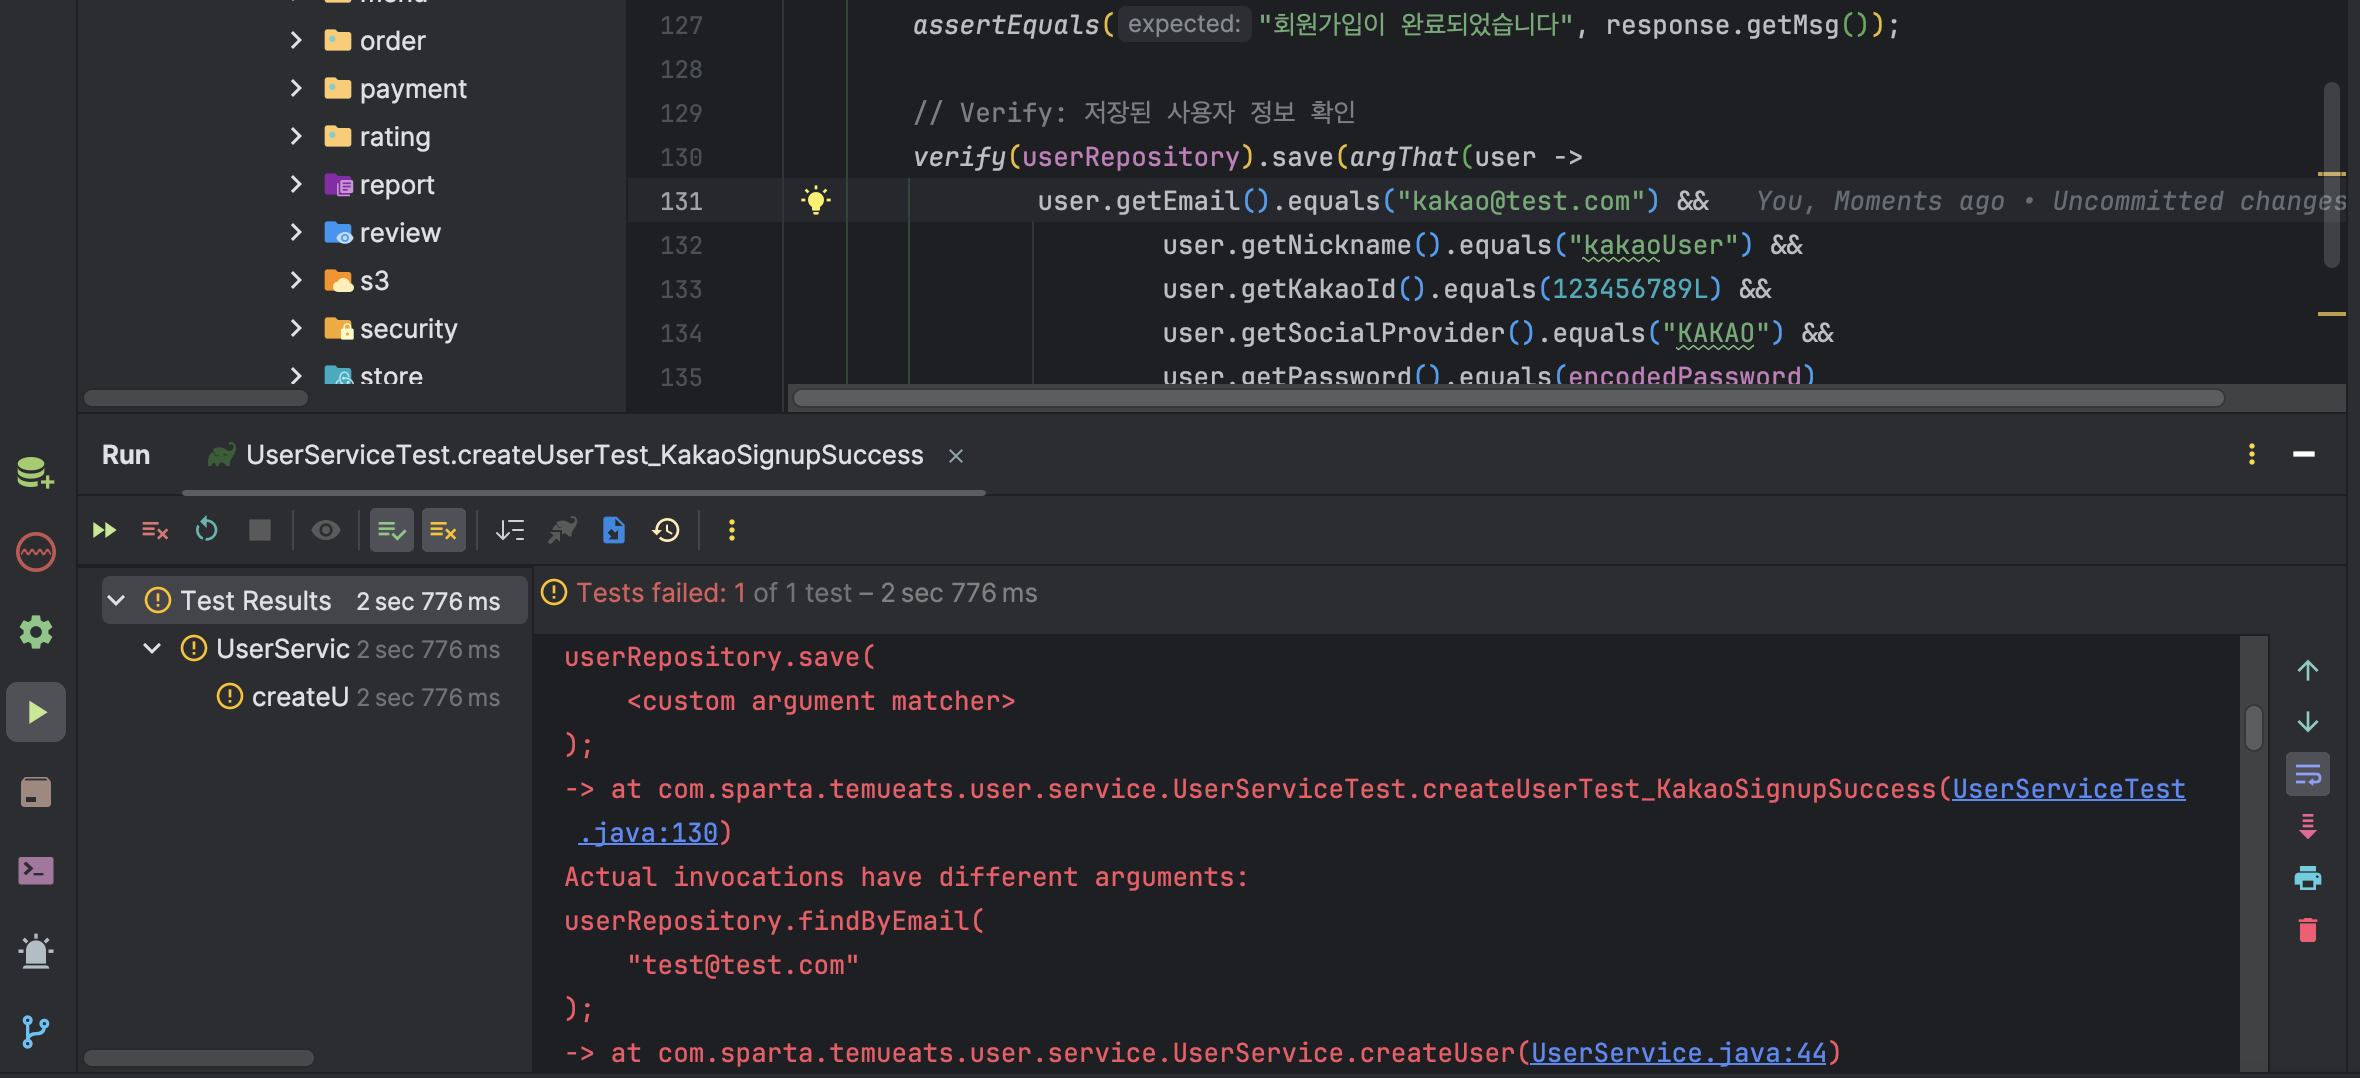Rerun the test with circular arrow icon
2360x1078 pixels.
[x=207, y=530]
